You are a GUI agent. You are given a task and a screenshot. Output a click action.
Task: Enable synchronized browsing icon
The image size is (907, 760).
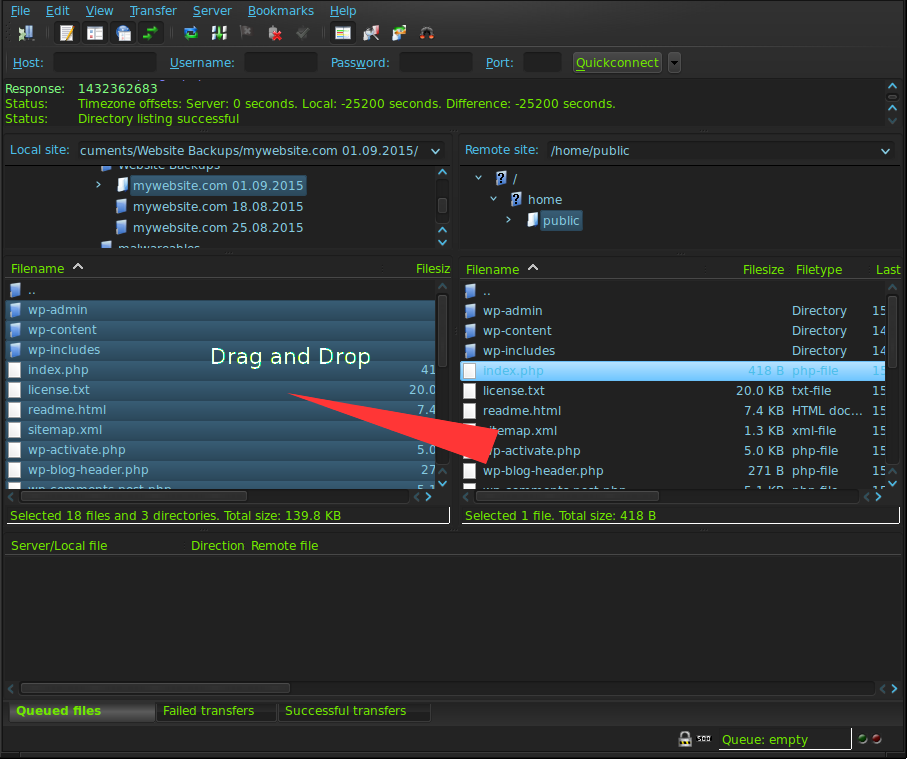[399, 33]
